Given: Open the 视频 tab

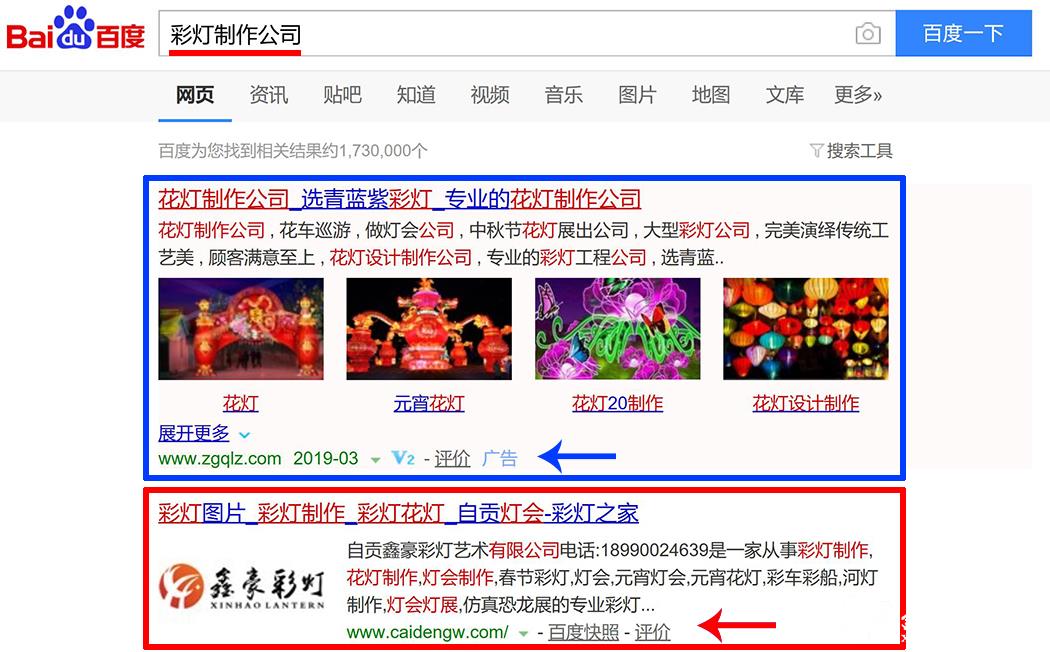Looking at the screenshot, I should coord(490,95).
